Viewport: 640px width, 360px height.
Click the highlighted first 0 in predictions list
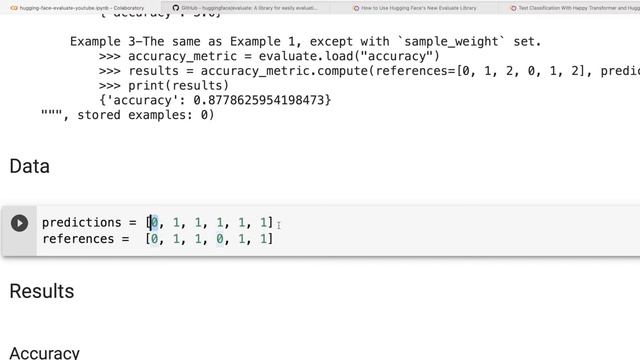coord(154,222)
